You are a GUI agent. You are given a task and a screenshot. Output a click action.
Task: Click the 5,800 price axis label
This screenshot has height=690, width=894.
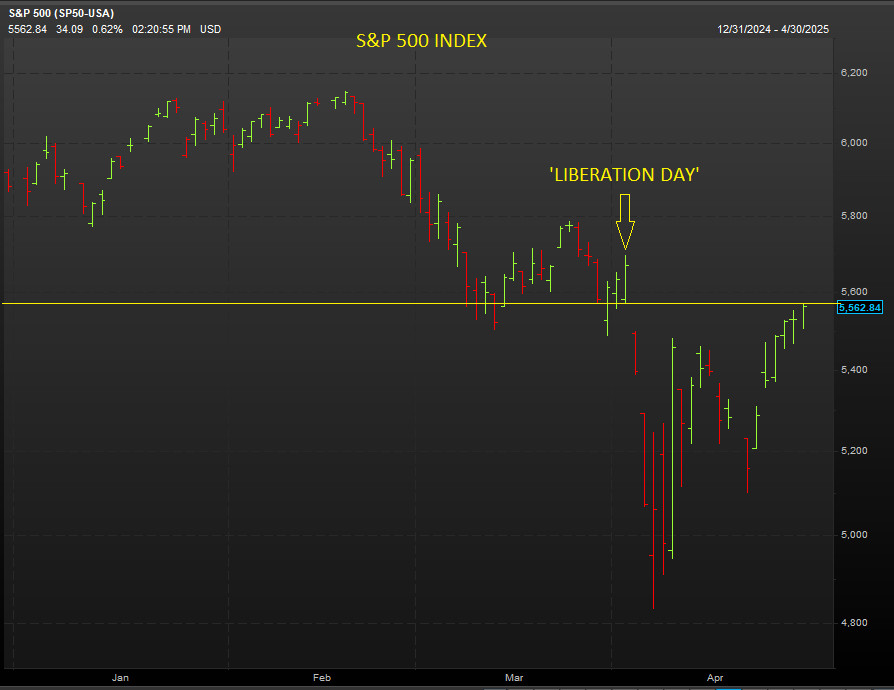click(x=854, y=216)
